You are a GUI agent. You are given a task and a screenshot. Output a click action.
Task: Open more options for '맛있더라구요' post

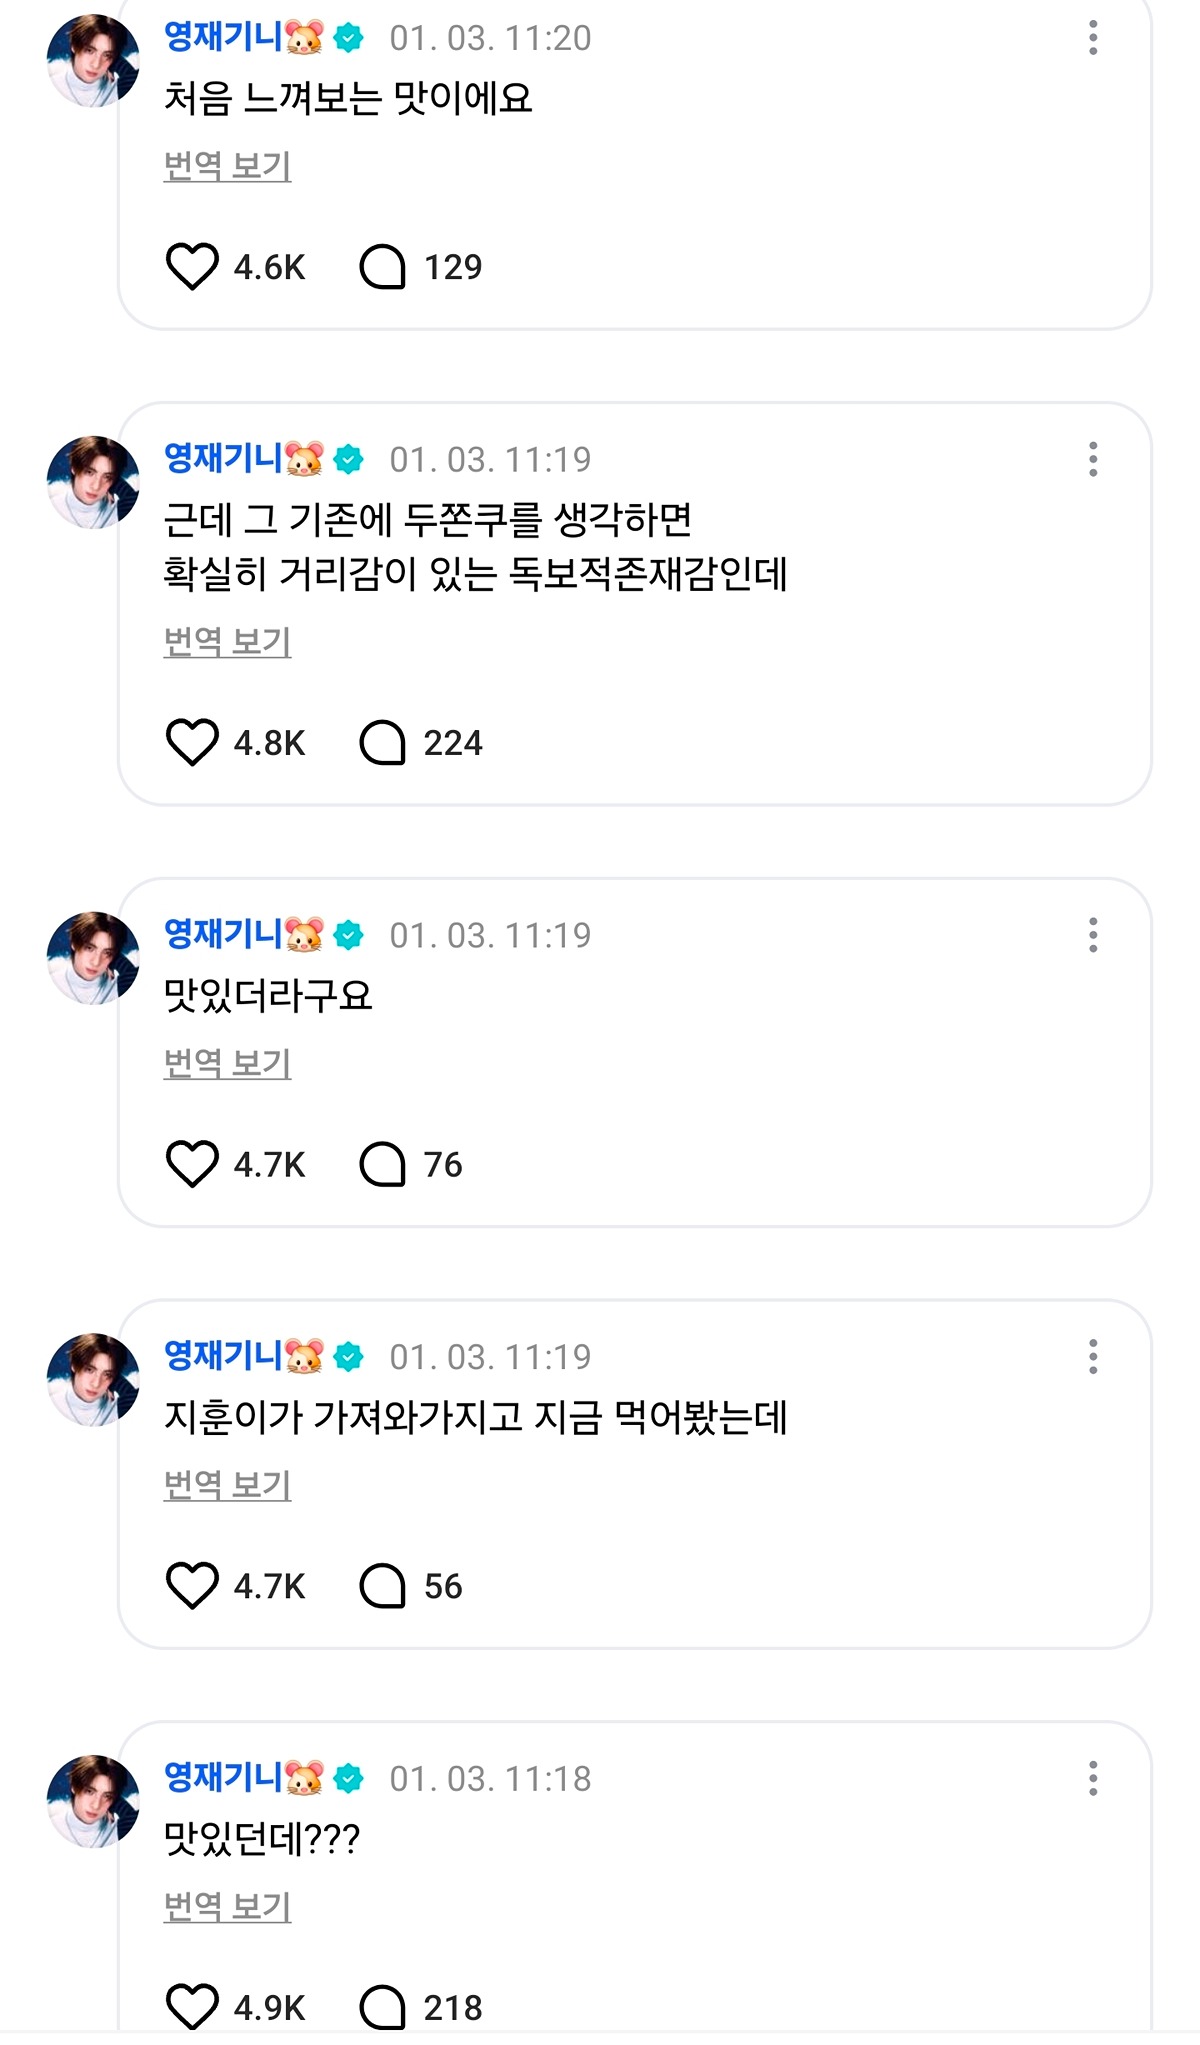coord(1093,936)
